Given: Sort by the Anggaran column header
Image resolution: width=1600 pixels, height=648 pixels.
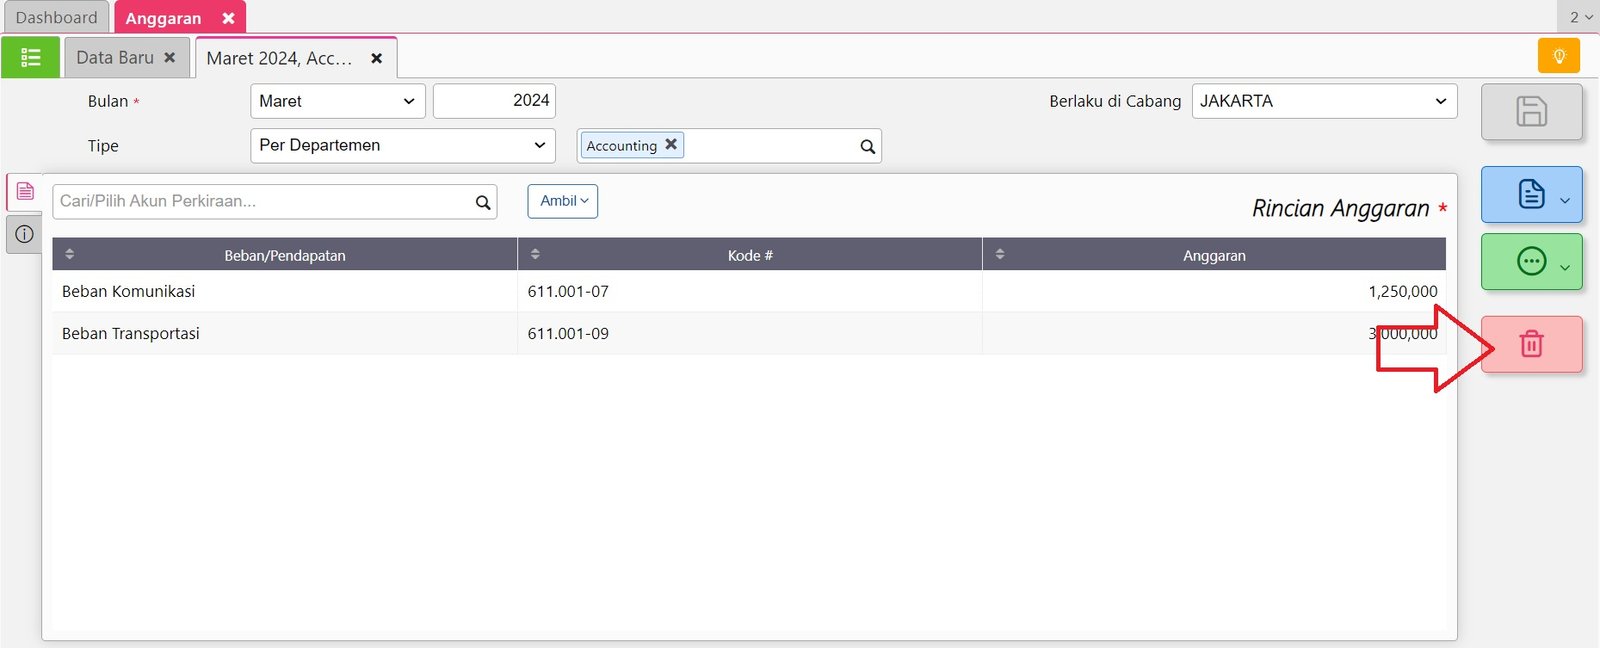Looking at the screenshot, I should (x=1213, y=255).
